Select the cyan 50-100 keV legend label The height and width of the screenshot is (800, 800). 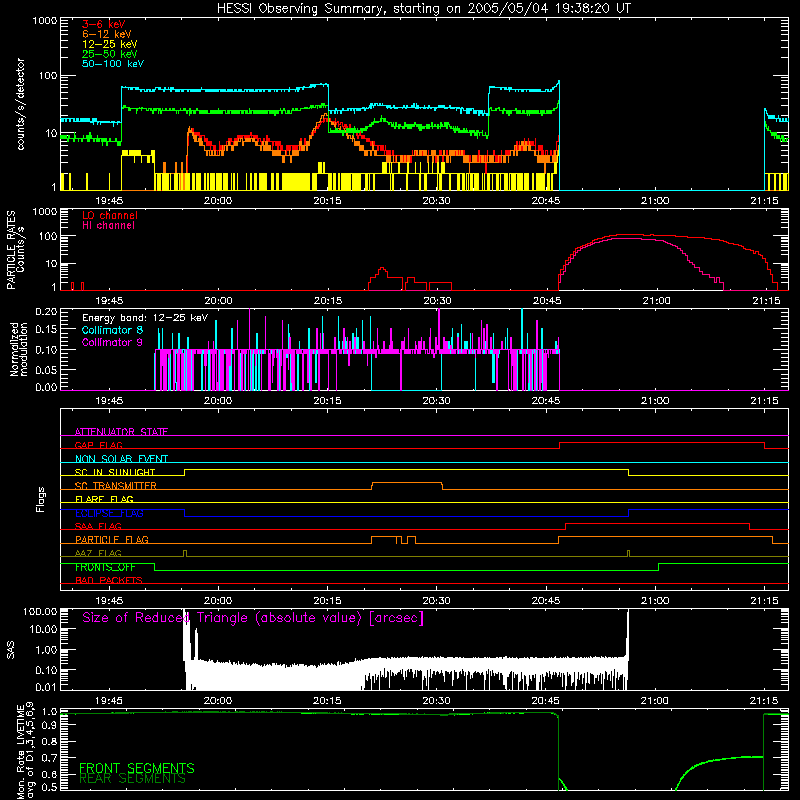[x=113, y=64]
